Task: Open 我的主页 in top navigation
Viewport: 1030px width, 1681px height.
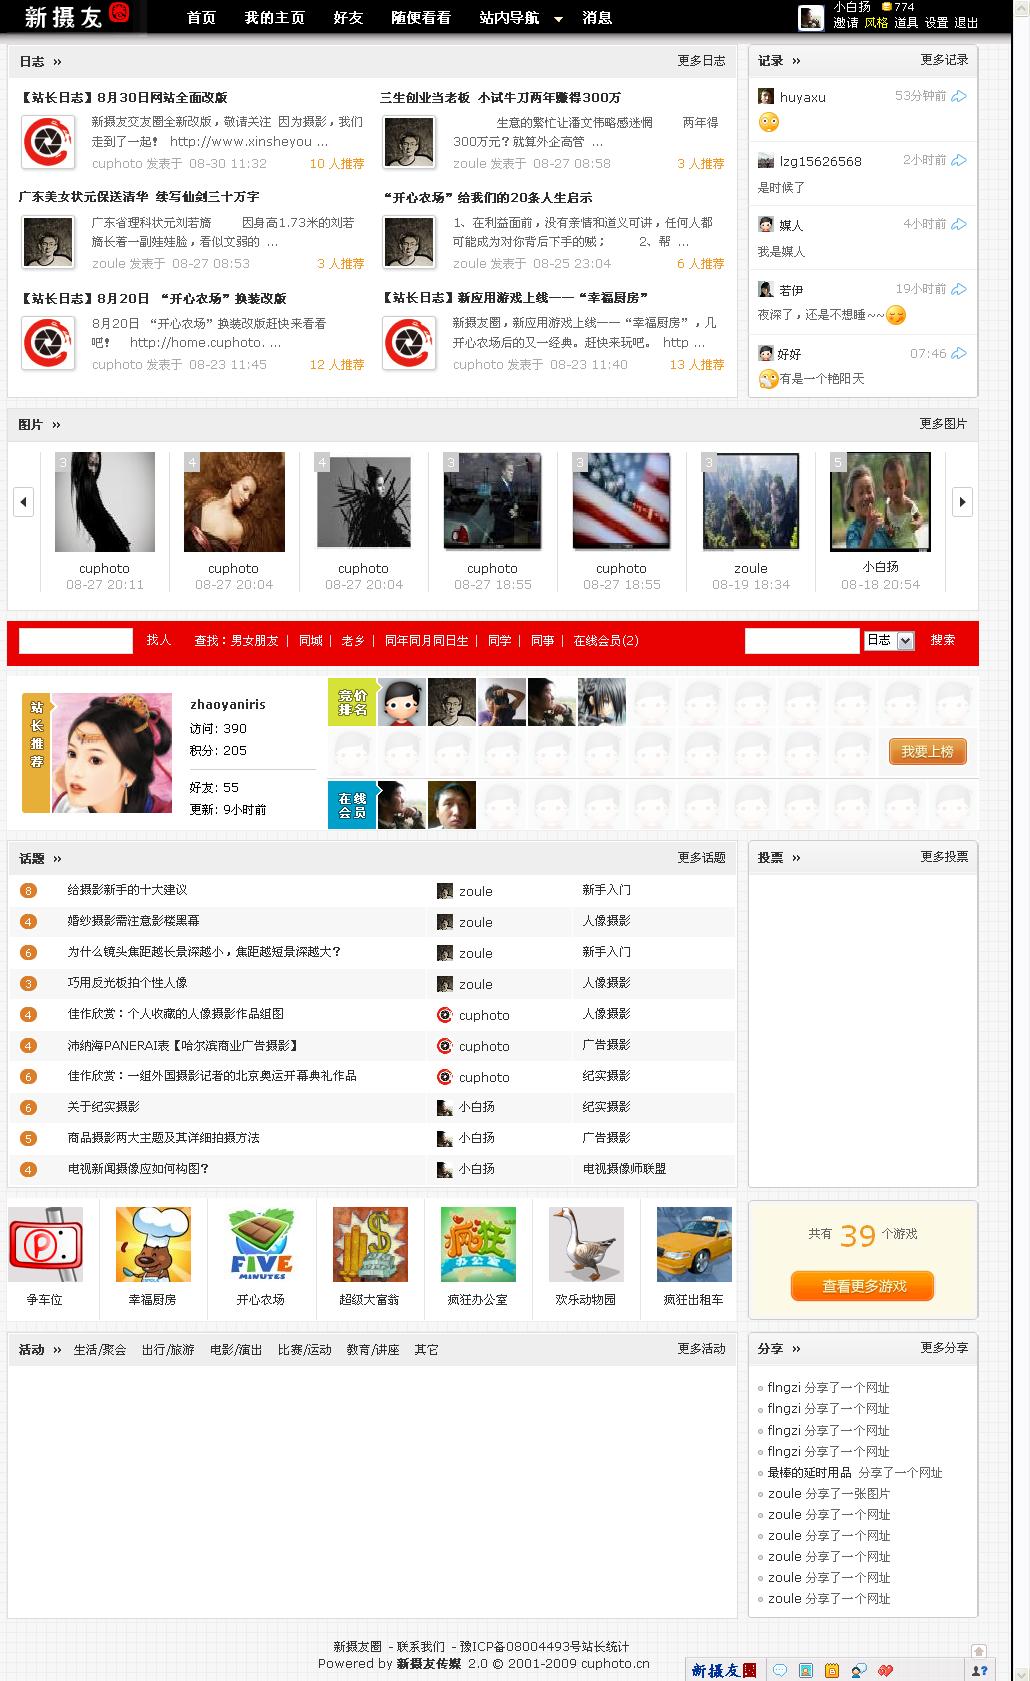Action: coord(274,18)
